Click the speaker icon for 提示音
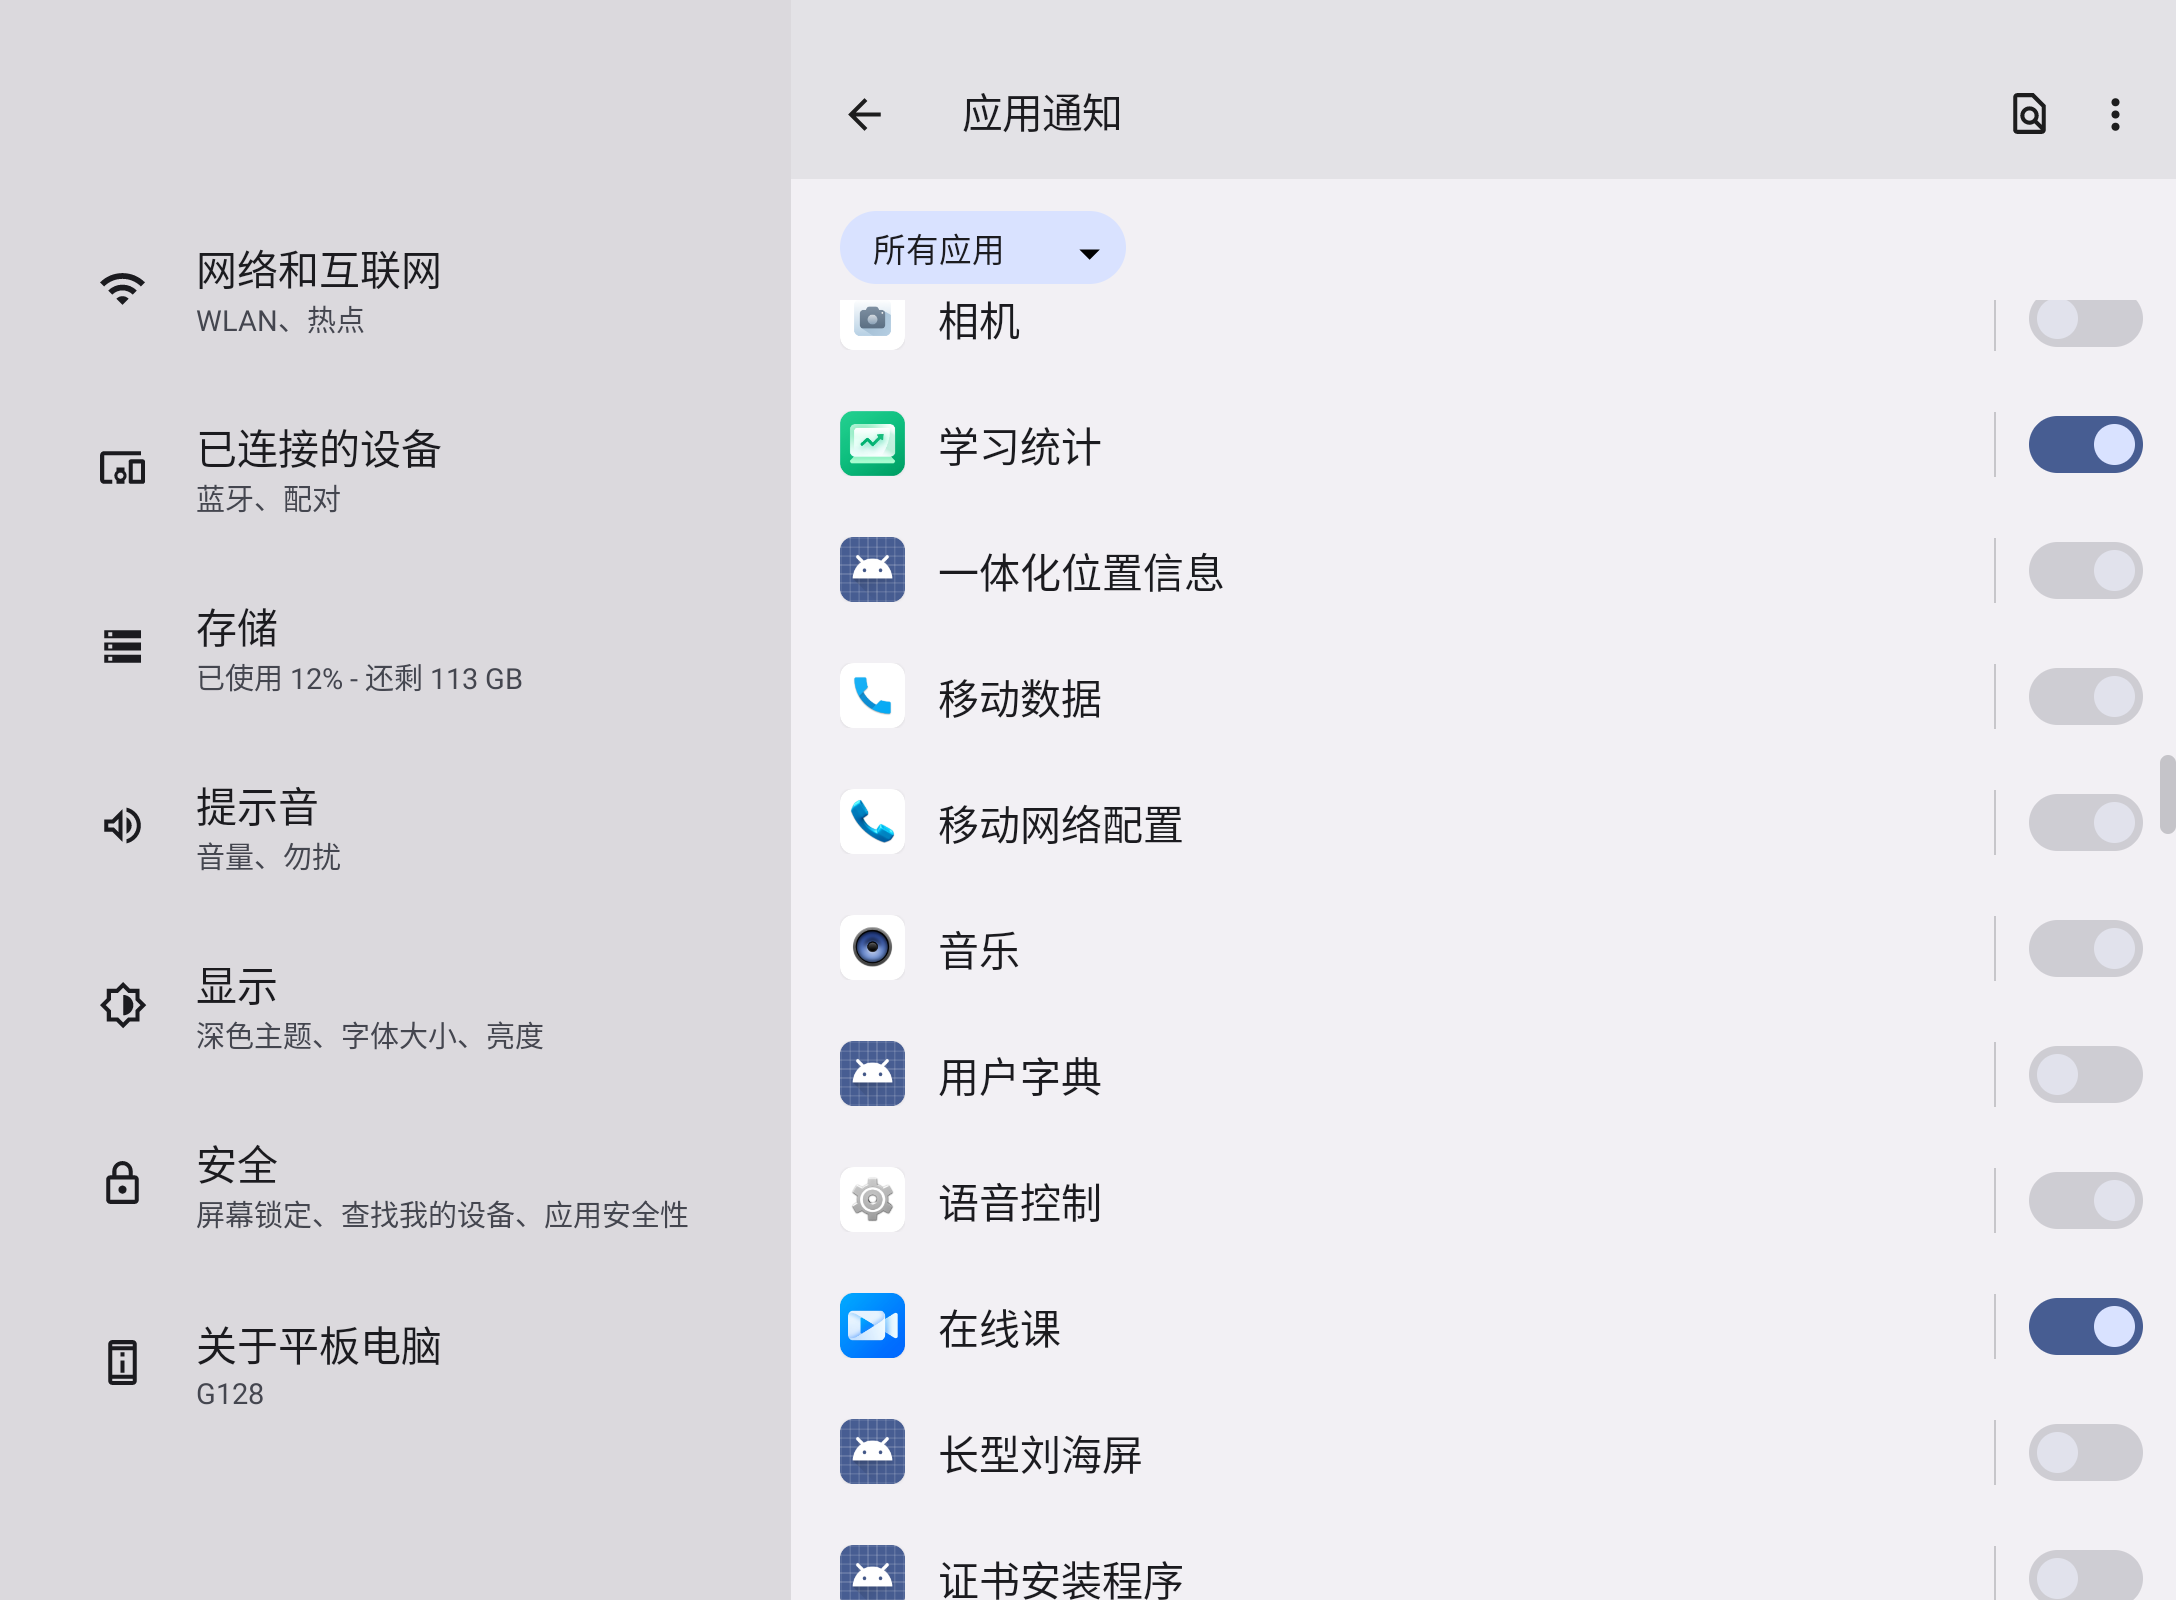 coord(122,826)
